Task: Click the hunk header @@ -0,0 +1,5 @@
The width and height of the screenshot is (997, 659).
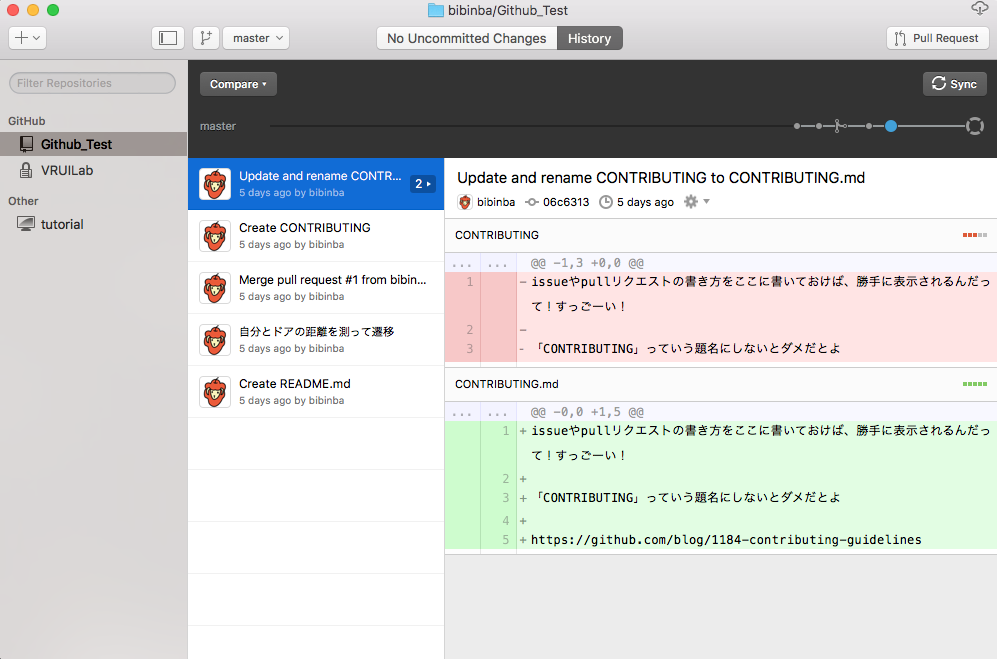Action: (587, 412)
